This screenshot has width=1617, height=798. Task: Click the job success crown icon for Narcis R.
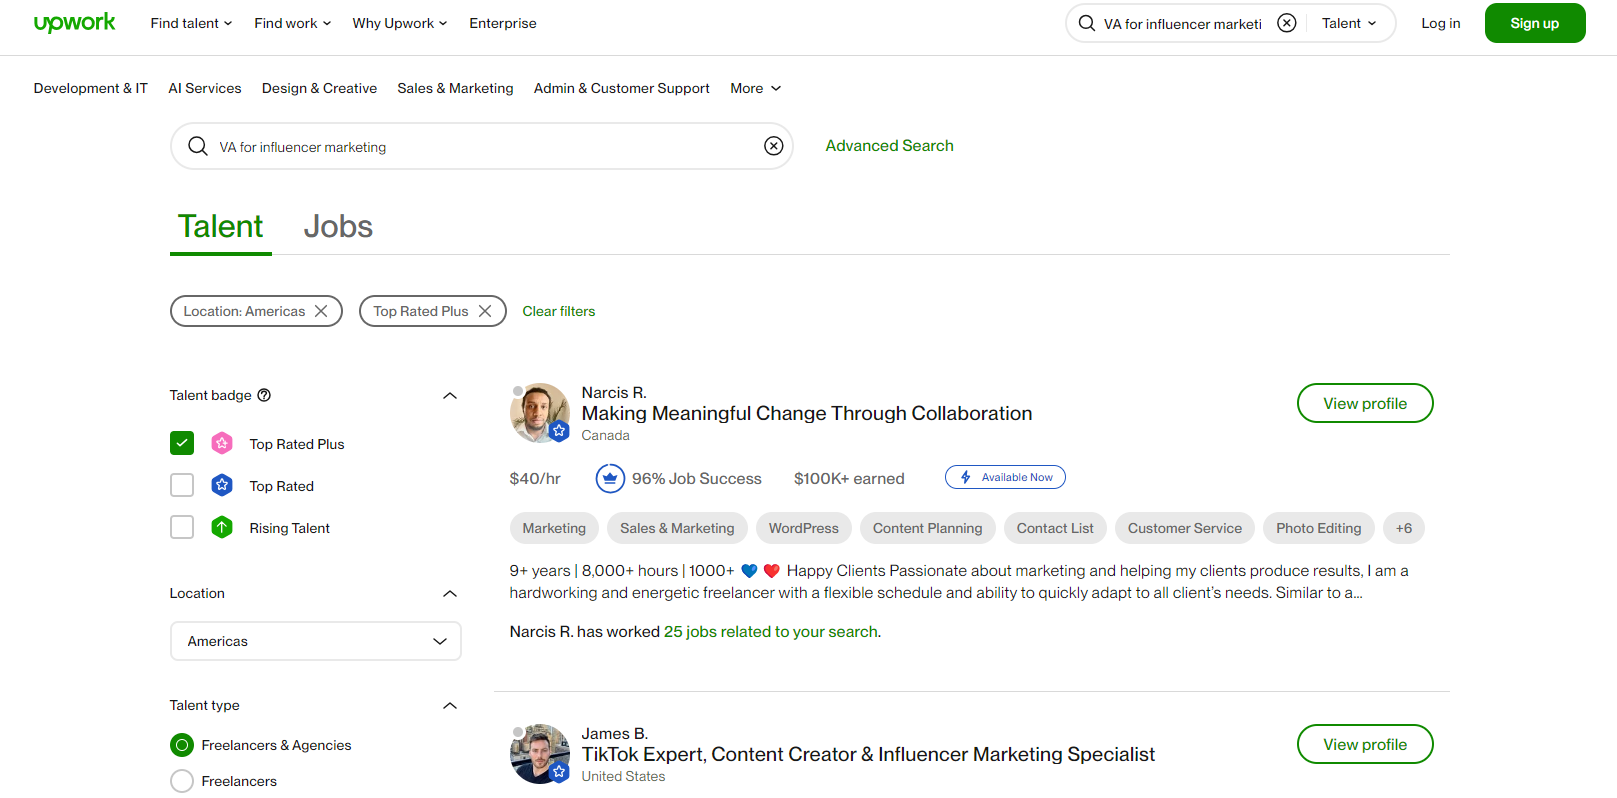point(610,478)
